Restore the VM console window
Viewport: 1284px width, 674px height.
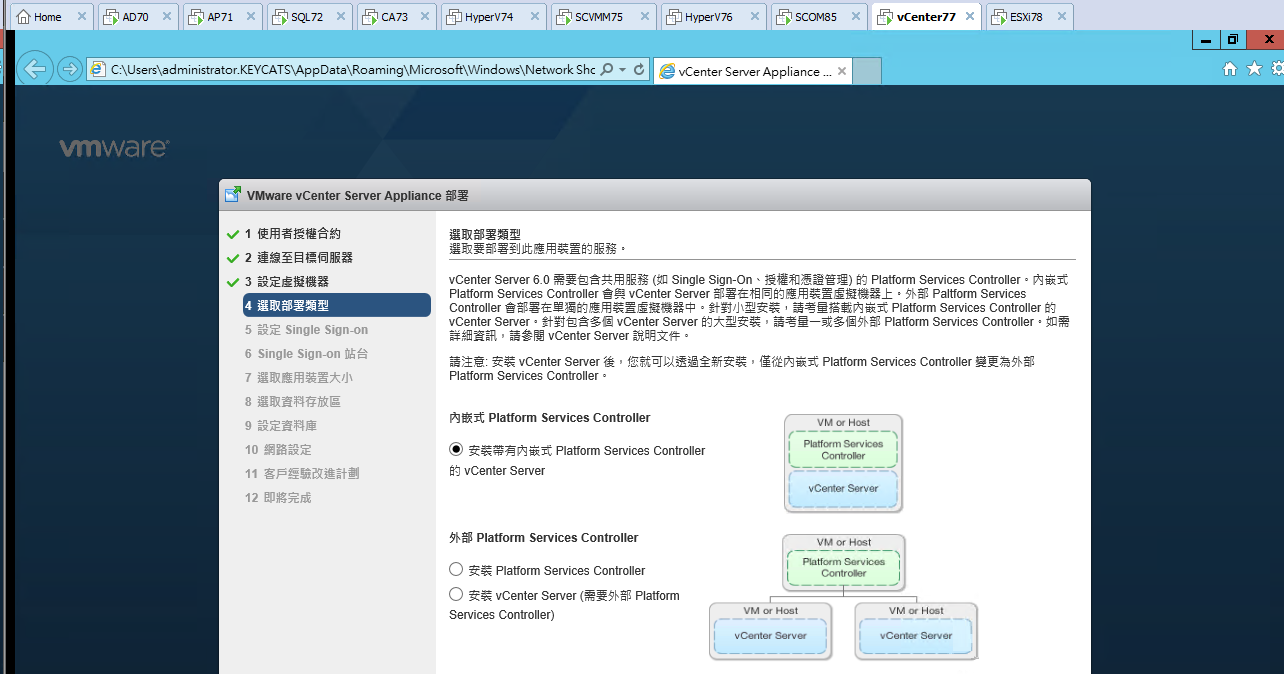tap(1233, 40)
